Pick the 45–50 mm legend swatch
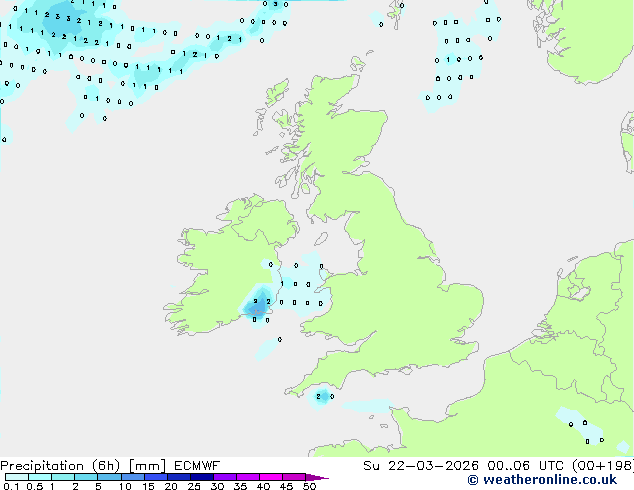The height and width of the screenshot is (490, 634). (294, 477)
